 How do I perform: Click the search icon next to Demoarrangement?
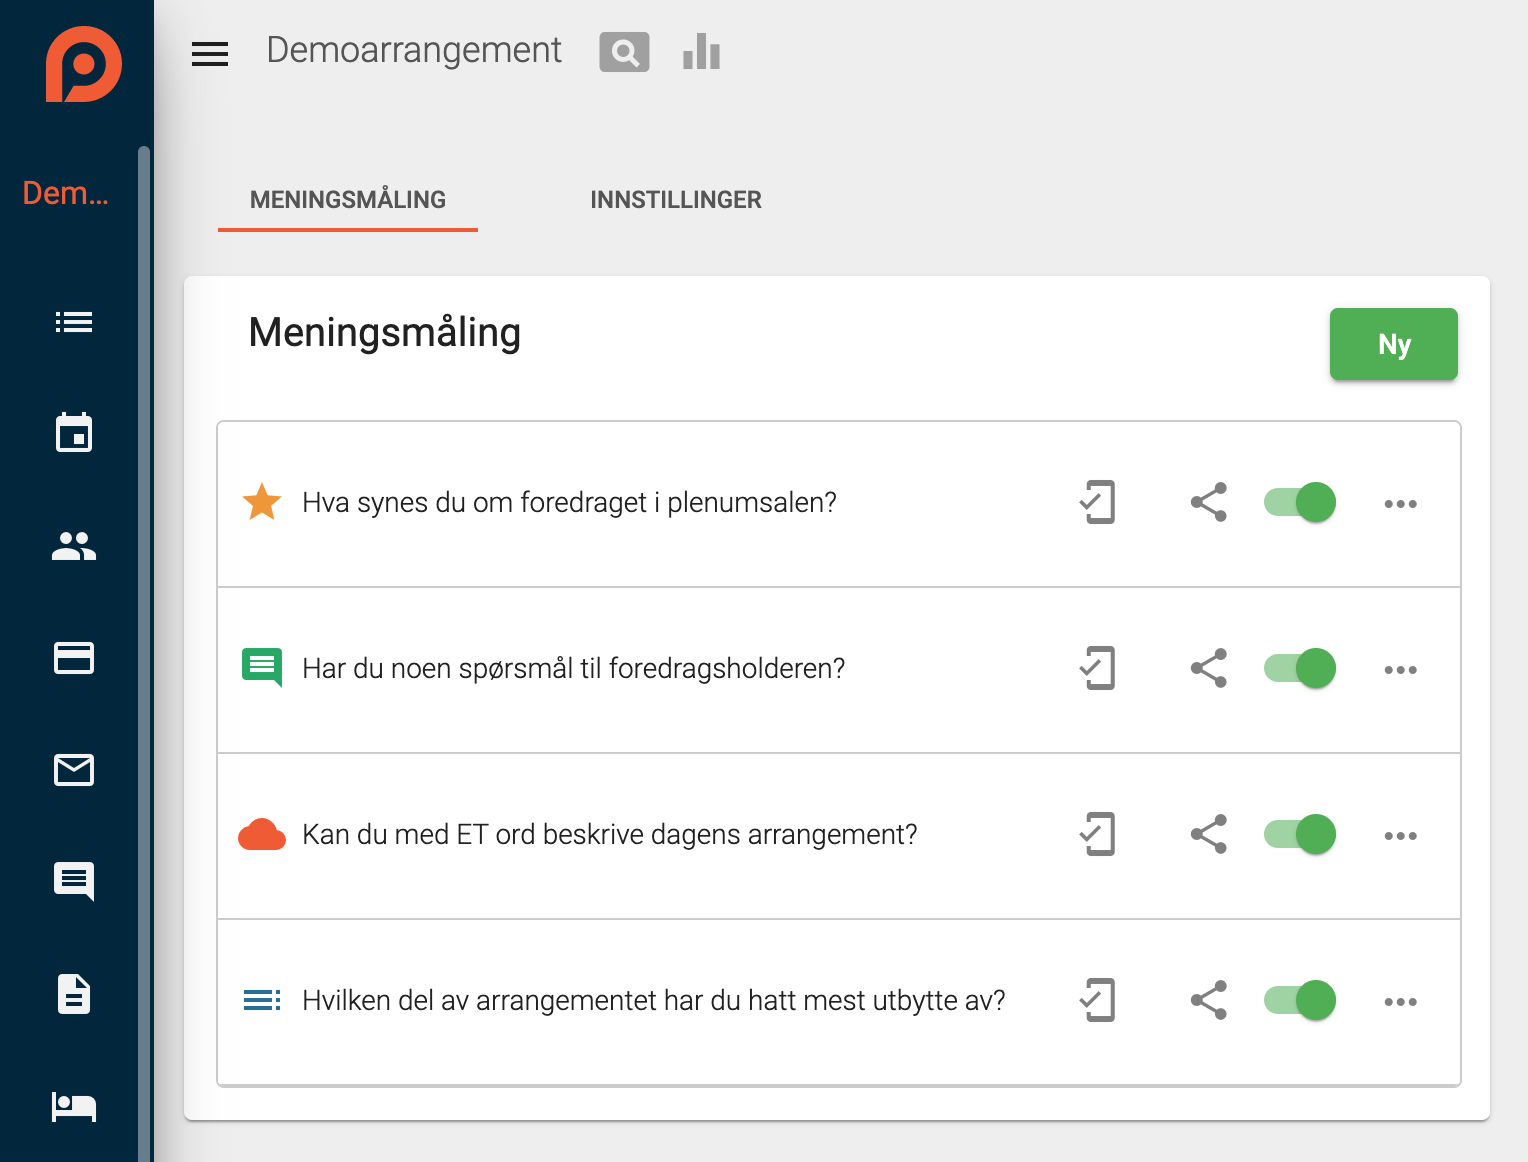[x=624, y=52]
